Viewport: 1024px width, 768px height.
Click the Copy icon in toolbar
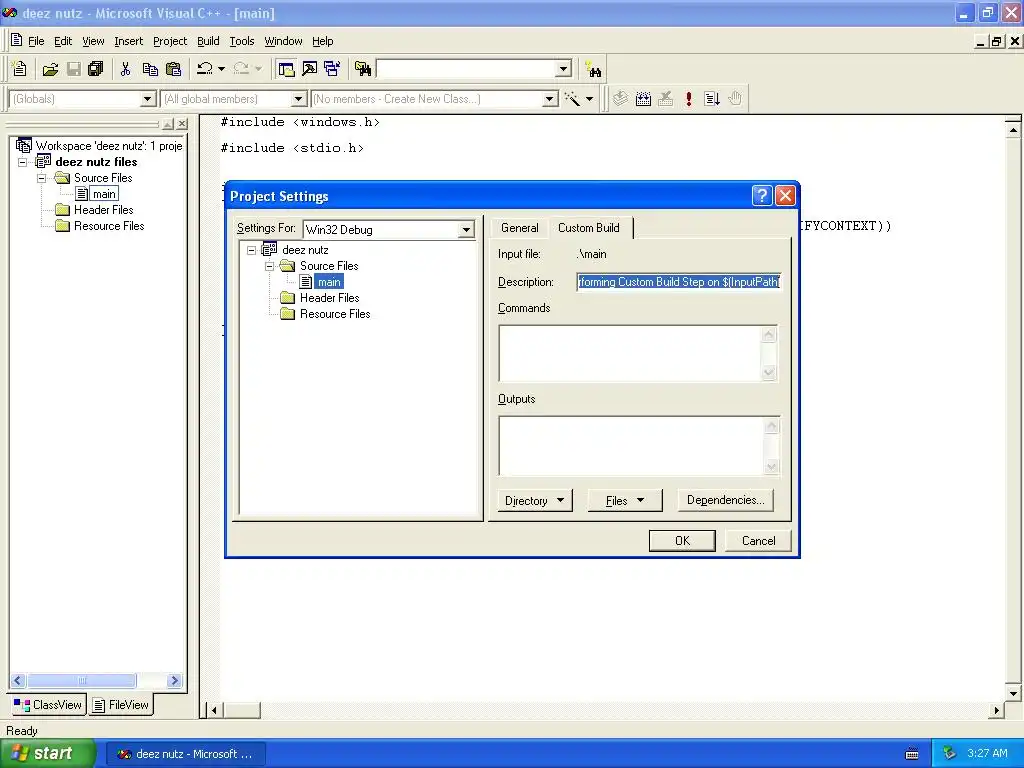tap(150, 69)
